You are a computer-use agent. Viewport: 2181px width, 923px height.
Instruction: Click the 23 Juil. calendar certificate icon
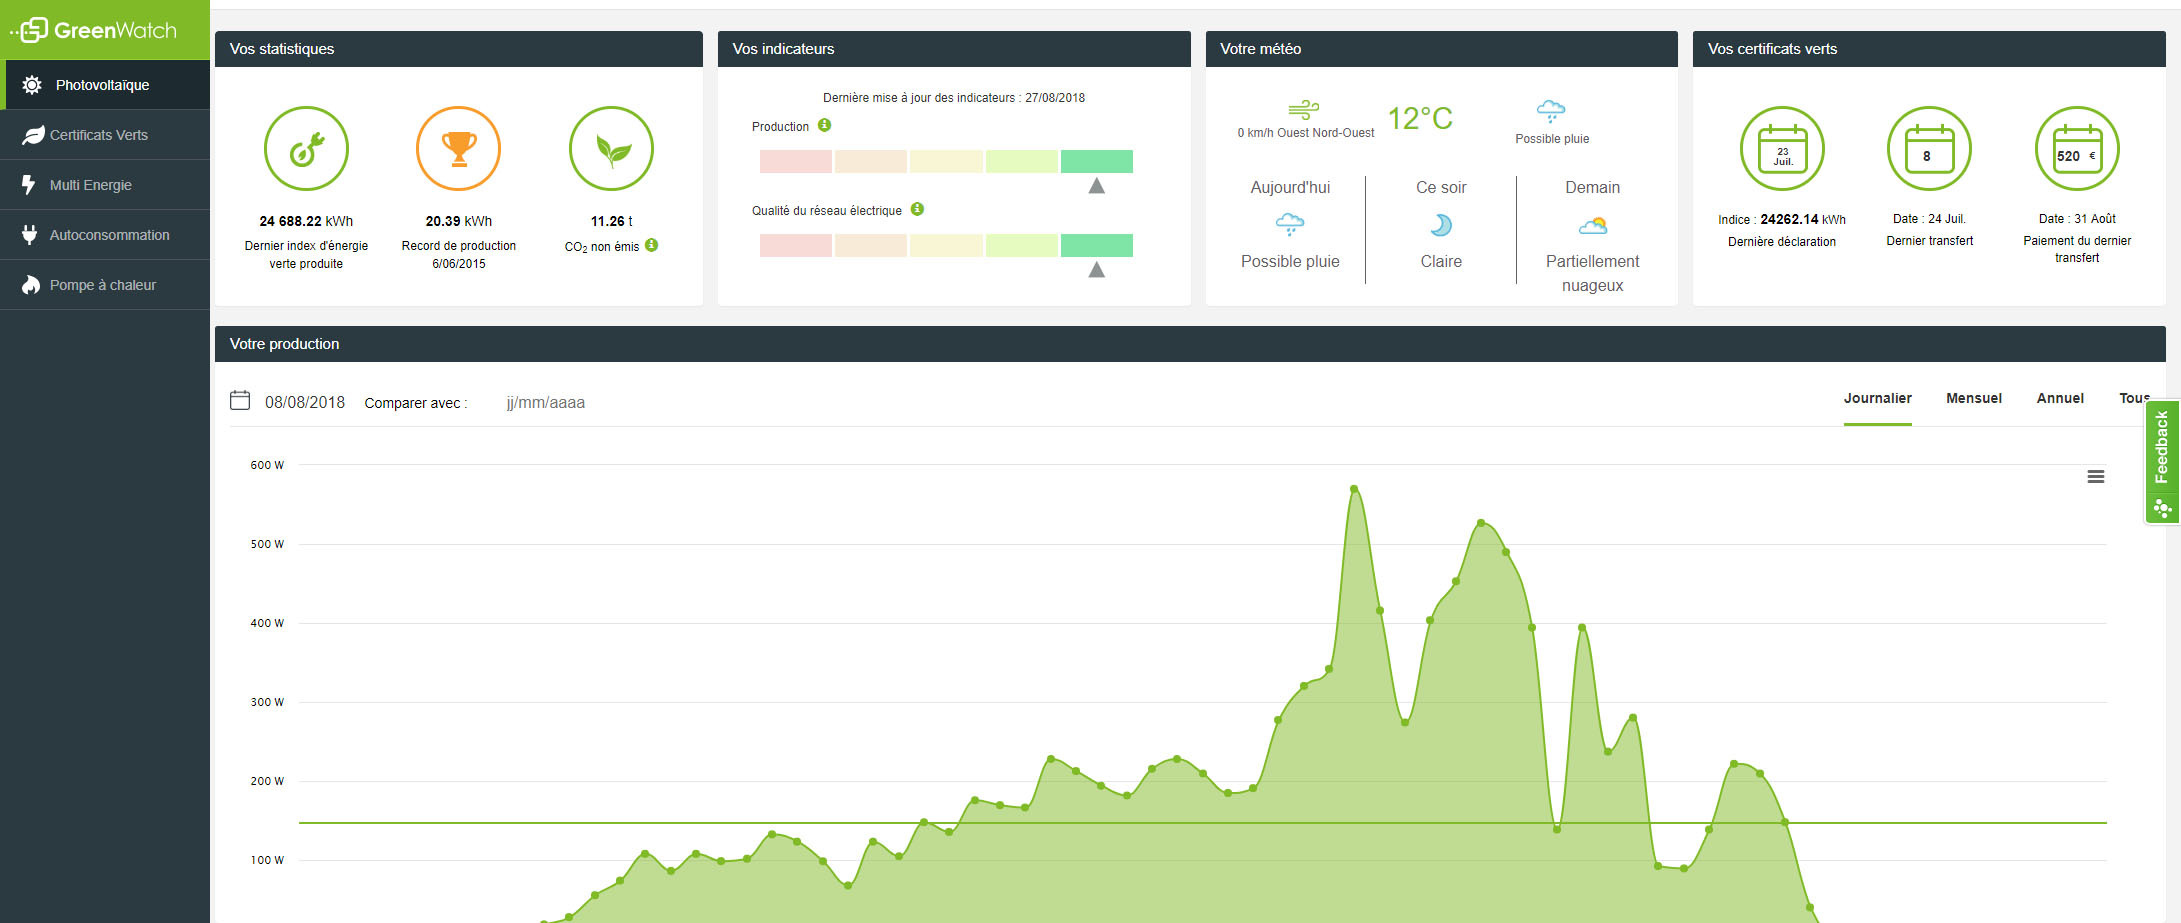click(1782, 149)
